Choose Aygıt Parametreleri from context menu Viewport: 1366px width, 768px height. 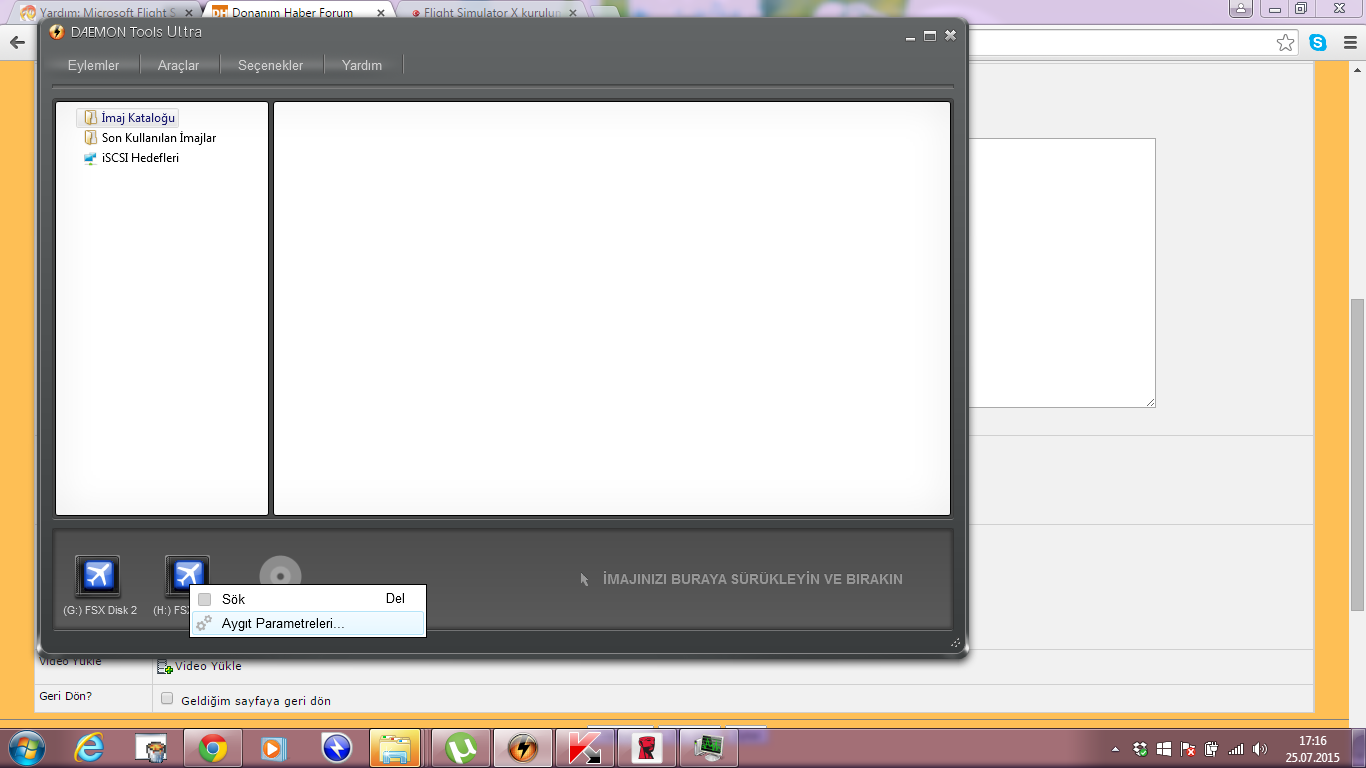[x=308, y=624]
